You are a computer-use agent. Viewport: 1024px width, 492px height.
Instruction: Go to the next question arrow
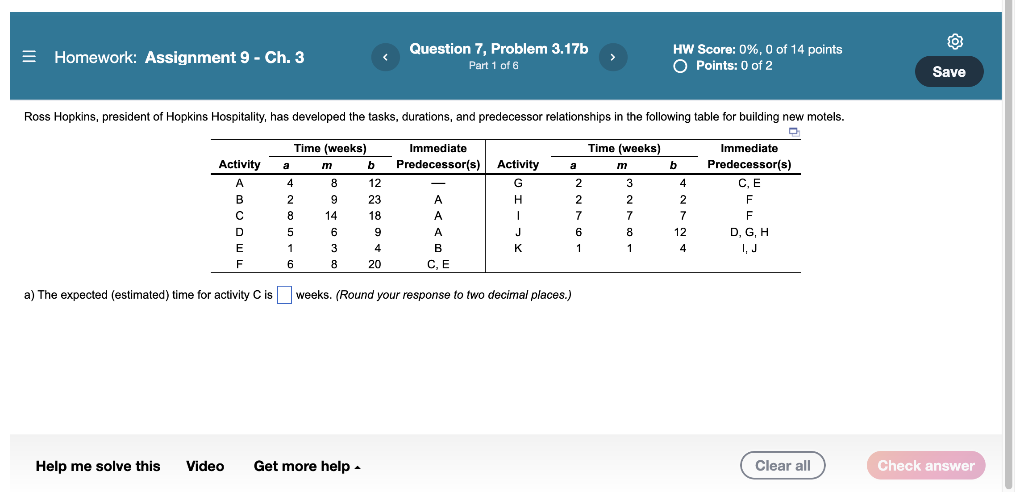point(614,58)
